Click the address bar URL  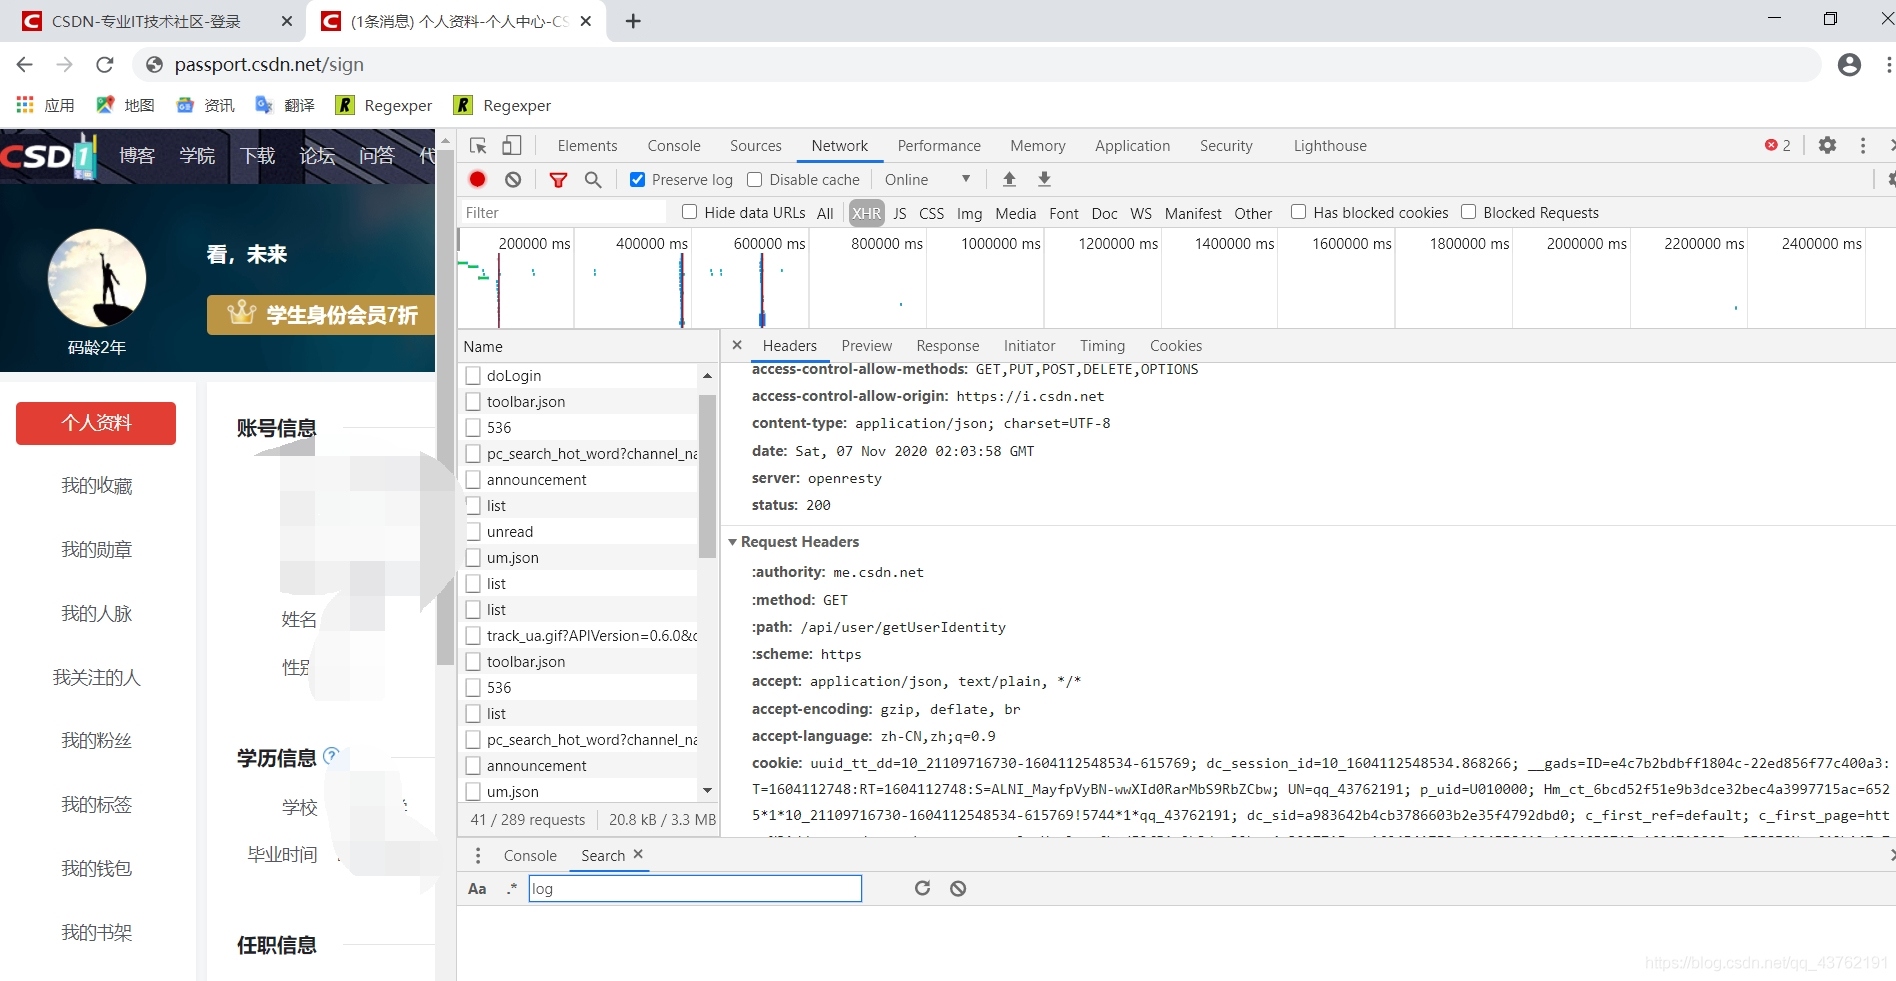coord(269,64)
